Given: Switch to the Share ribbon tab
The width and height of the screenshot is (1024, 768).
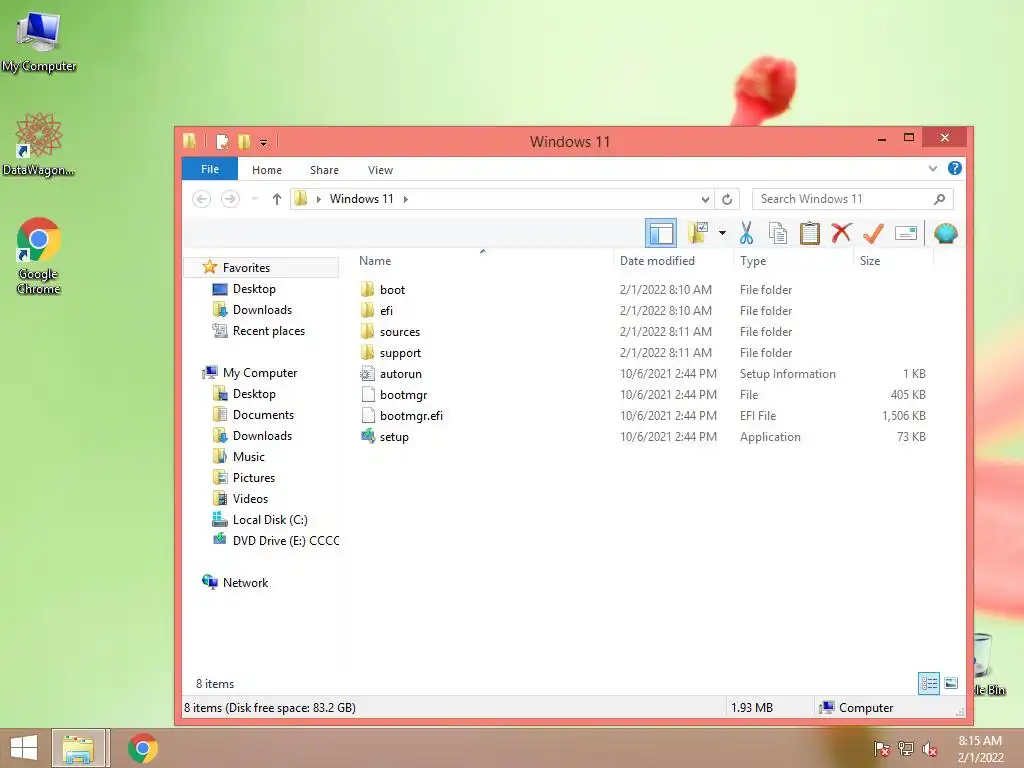Looking at the screenshot, I should point(324,170).
